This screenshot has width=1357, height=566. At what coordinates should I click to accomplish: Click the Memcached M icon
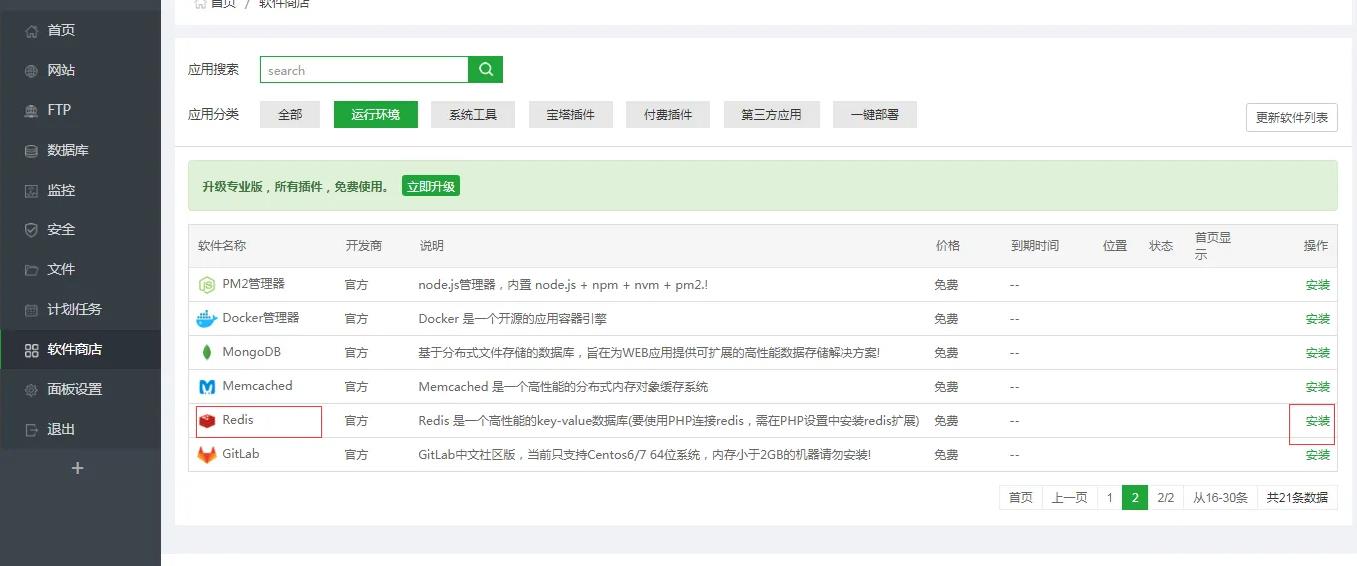(x=207, y=387)
